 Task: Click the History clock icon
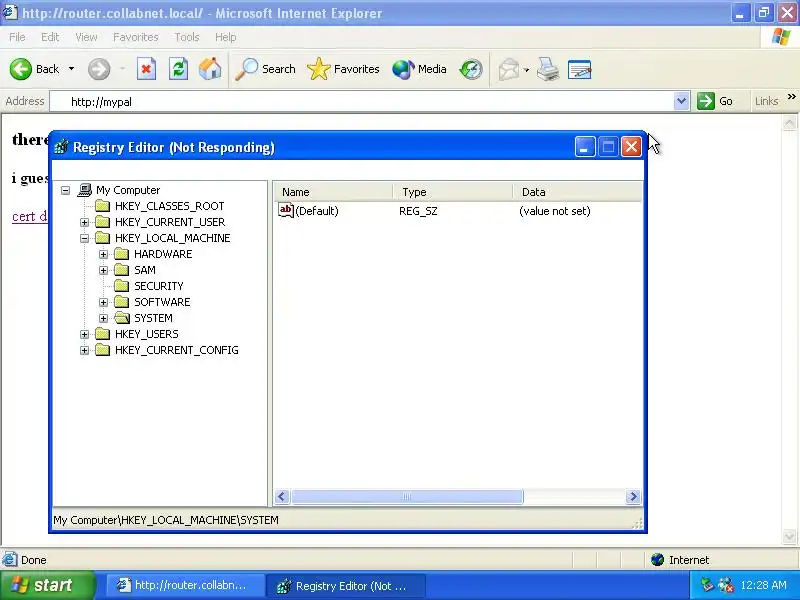pos(470,69)
